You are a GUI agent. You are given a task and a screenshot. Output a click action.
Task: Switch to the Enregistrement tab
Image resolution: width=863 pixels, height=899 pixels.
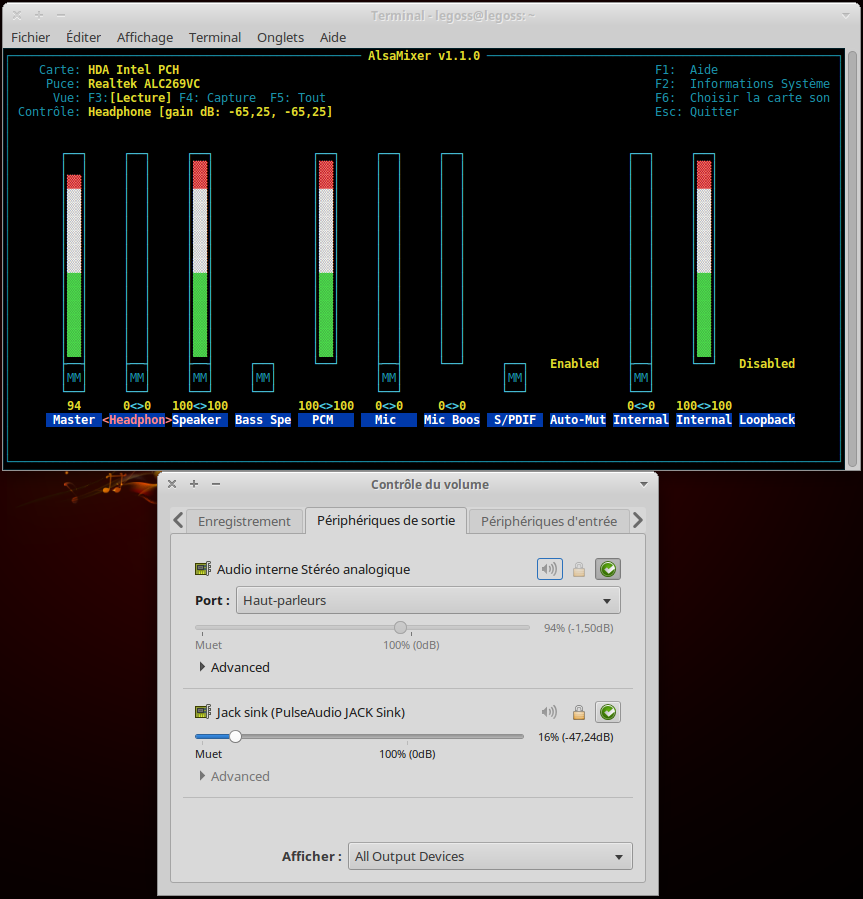pos(244,521)
